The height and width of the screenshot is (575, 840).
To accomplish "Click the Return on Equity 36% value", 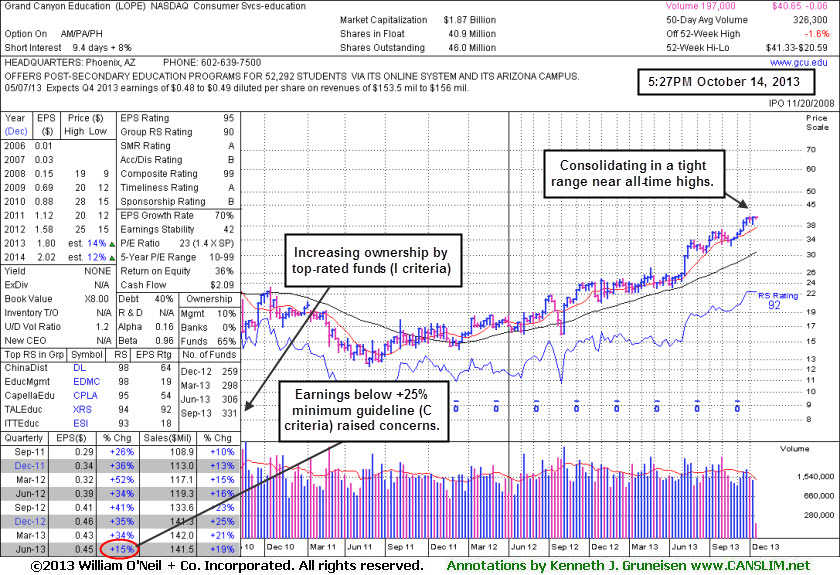I will pos(224,271).
